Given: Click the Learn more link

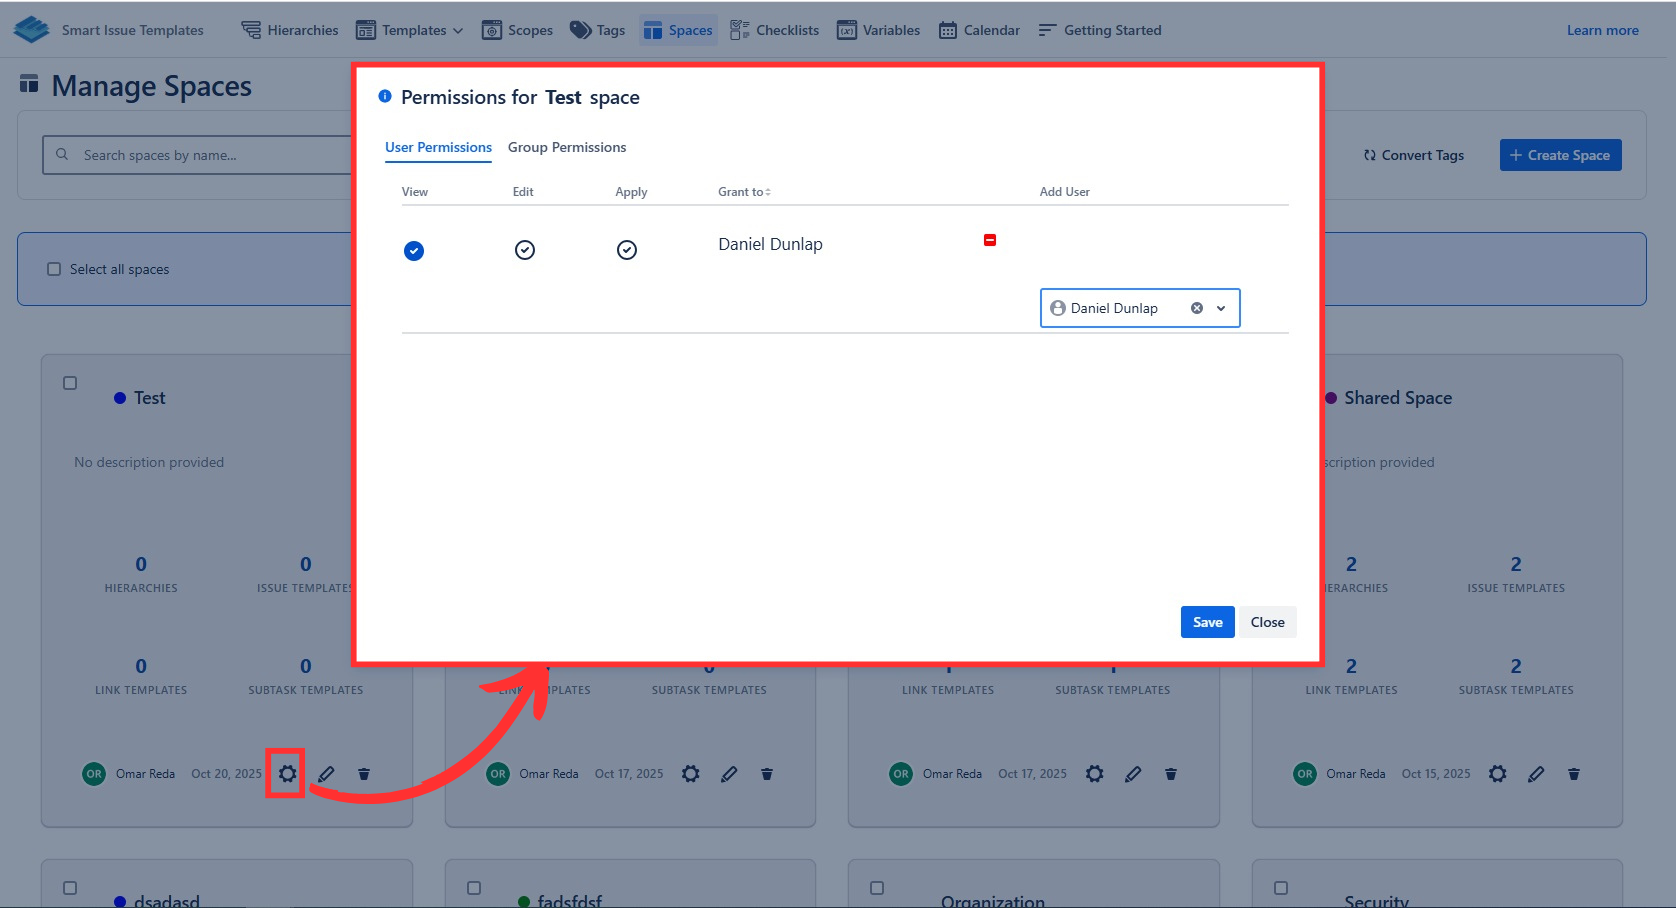Looking at the screenshot, I should 1602,30.
